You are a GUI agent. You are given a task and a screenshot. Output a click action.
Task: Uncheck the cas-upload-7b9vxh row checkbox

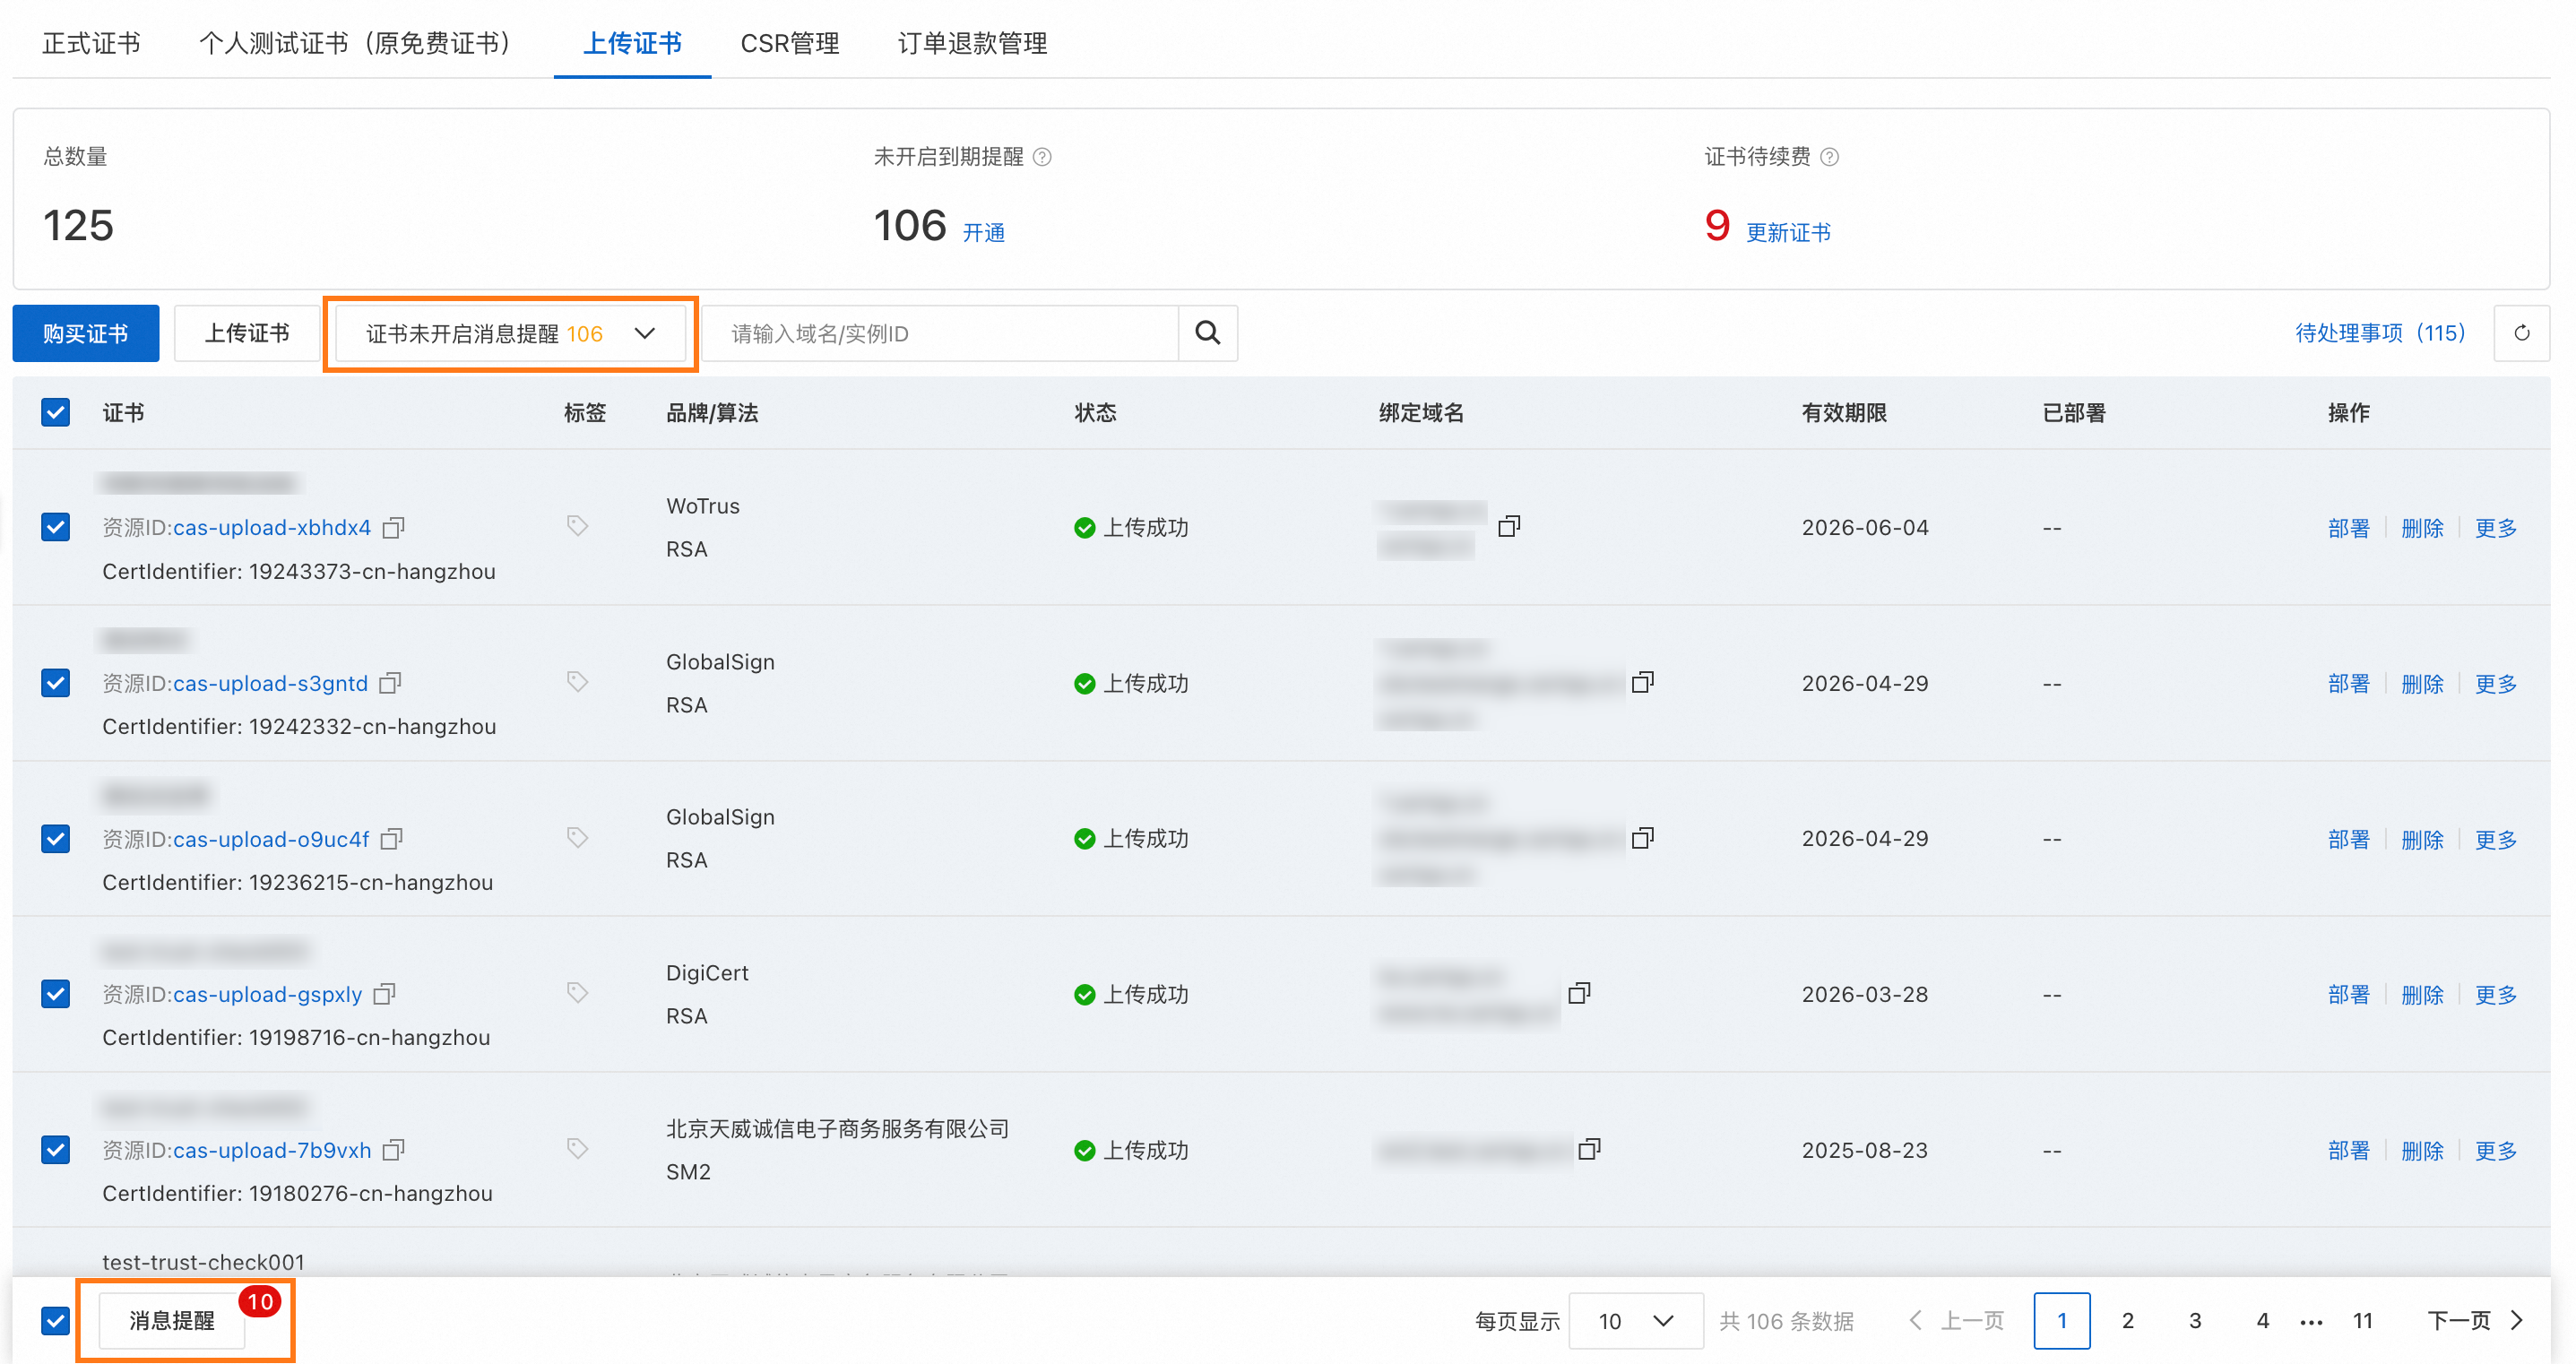click(56, 1150)
